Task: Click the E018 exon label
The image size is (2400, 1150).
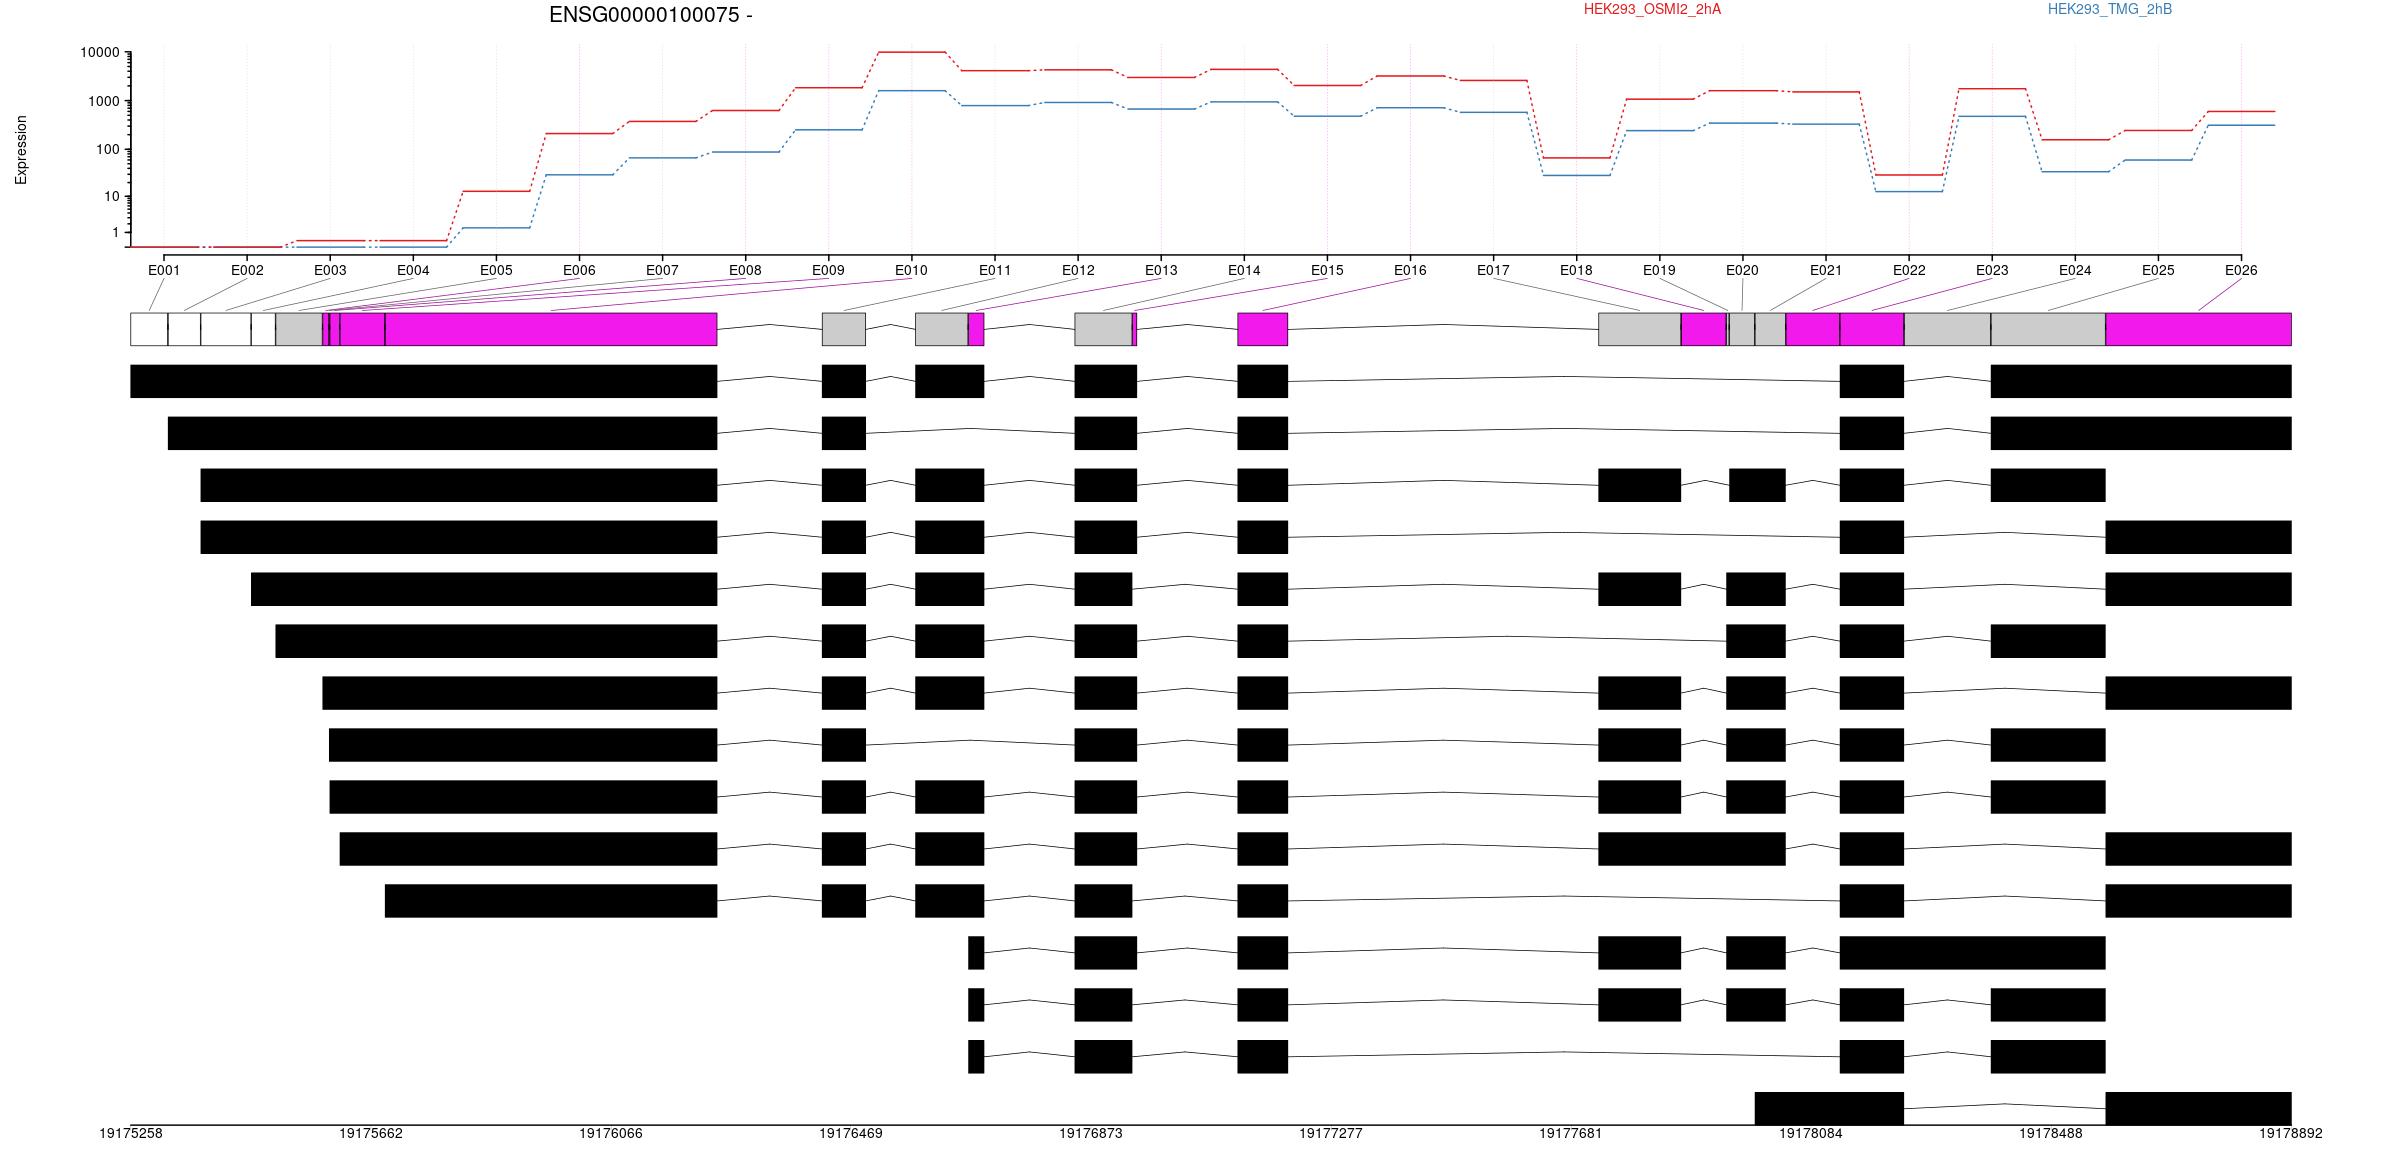Action: [x=1576, y=270]
